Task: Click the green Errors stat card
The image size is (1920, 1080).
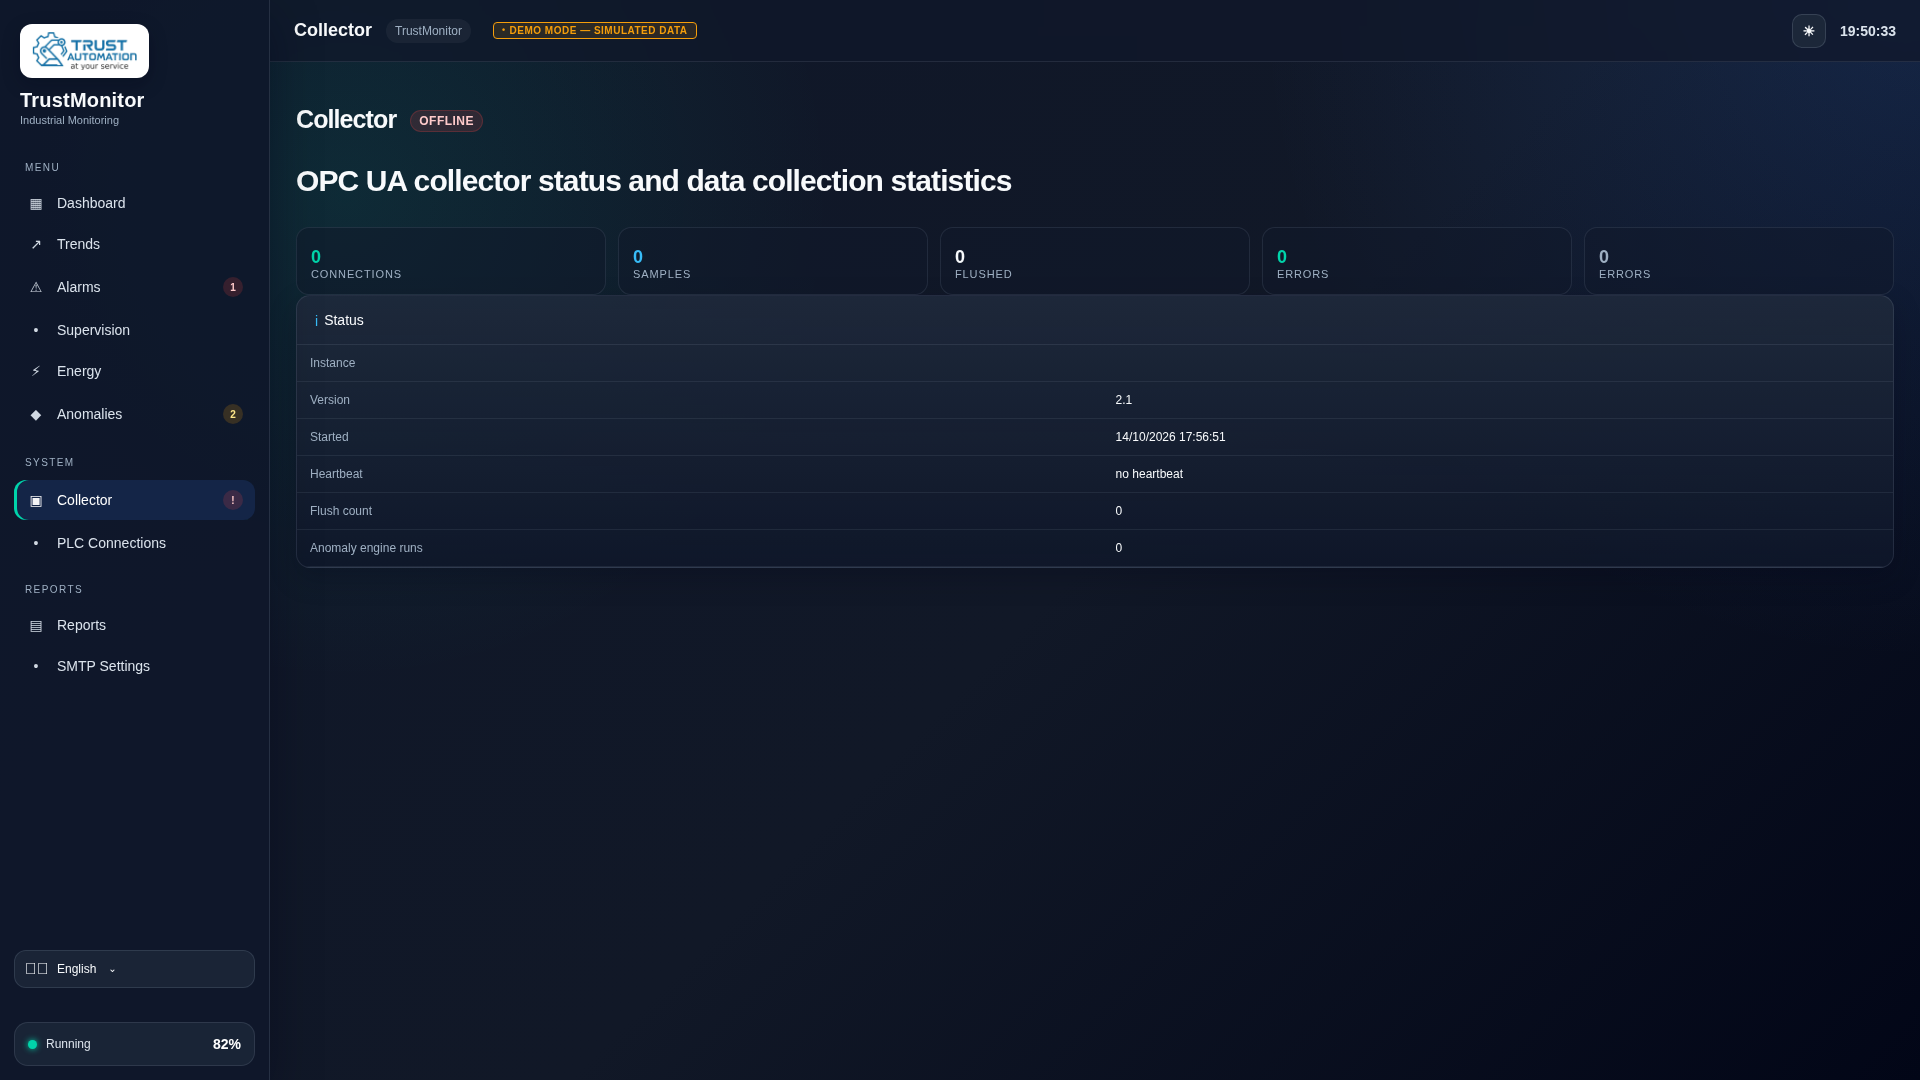Action: click(x=1417, y=261)
